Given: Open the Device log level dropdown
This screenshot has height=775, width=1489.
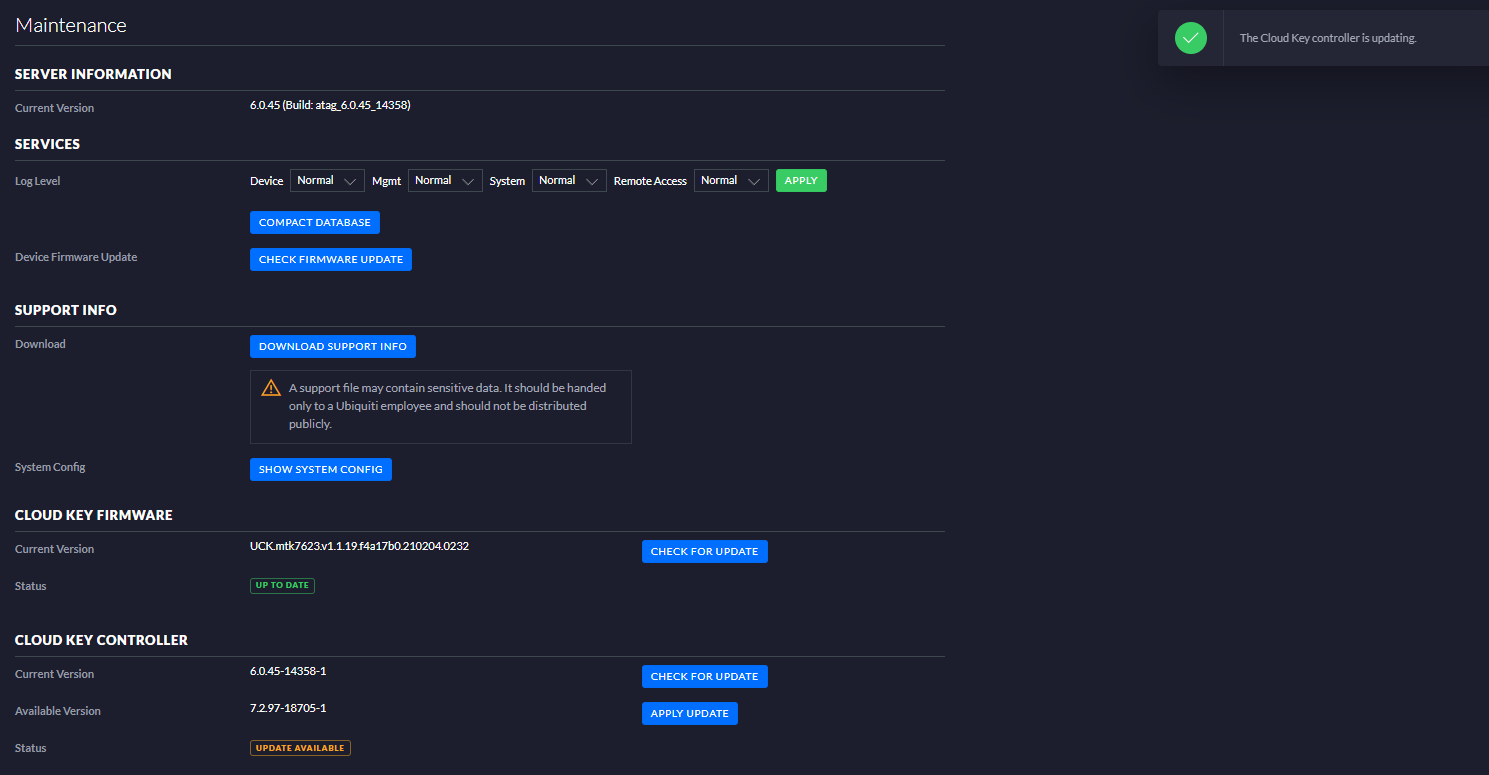Looking at the screenshot, I should 327,181.
